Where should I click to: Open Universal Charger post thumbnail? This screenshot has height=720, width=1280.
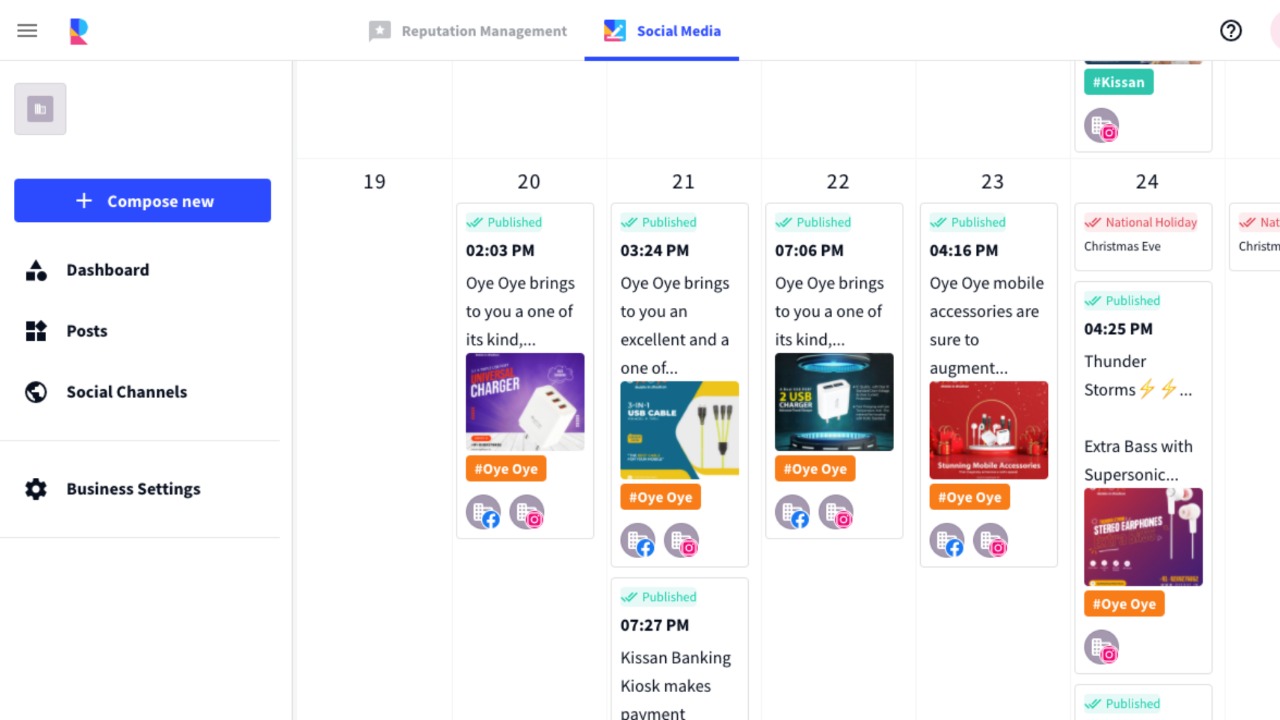tap(525, 402)
